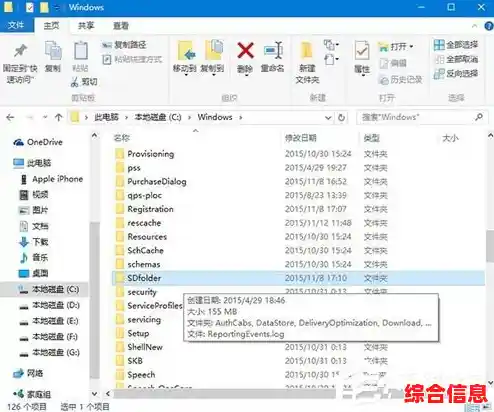Click the navigation pane scroll-down arrow
Image resolution: width=494 pixels, height=412 pixels.
(x=94, y=394)
